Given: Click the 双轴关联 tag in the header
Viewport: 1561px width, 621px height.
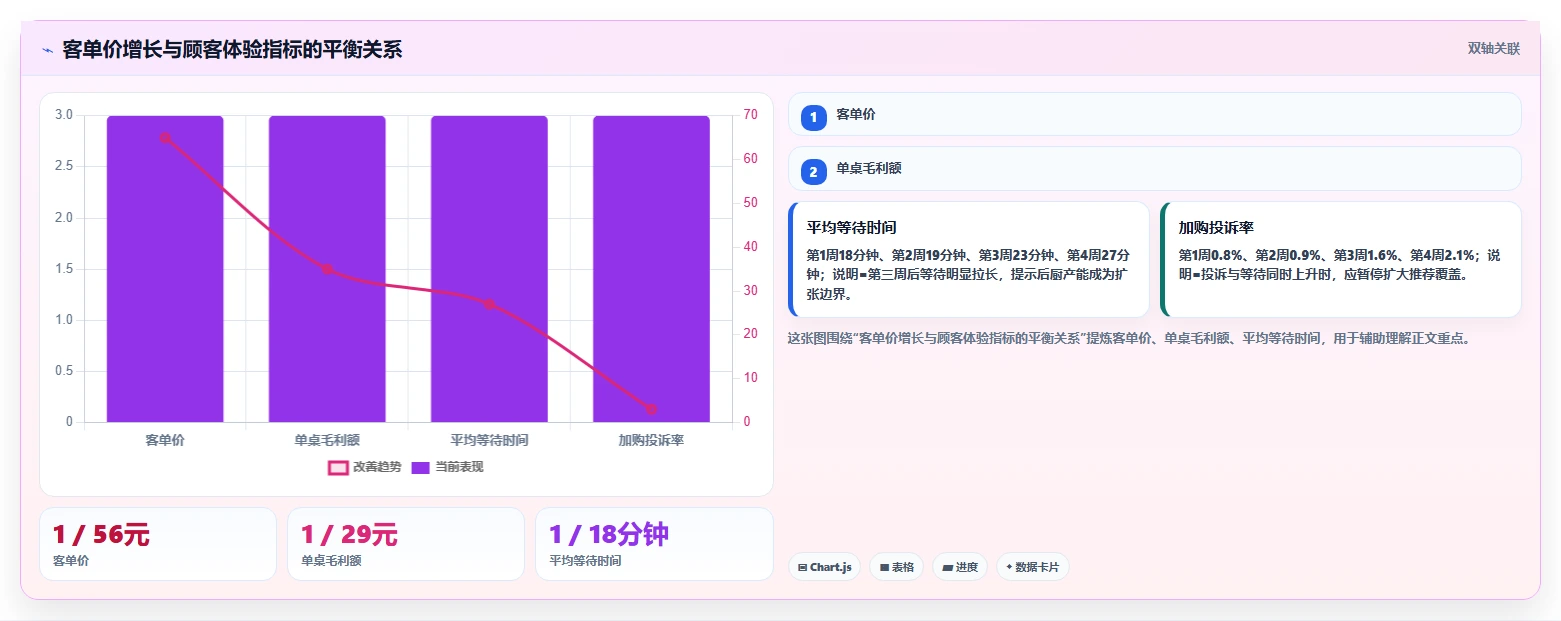Looking at the screenshot, I should 1494,49.
